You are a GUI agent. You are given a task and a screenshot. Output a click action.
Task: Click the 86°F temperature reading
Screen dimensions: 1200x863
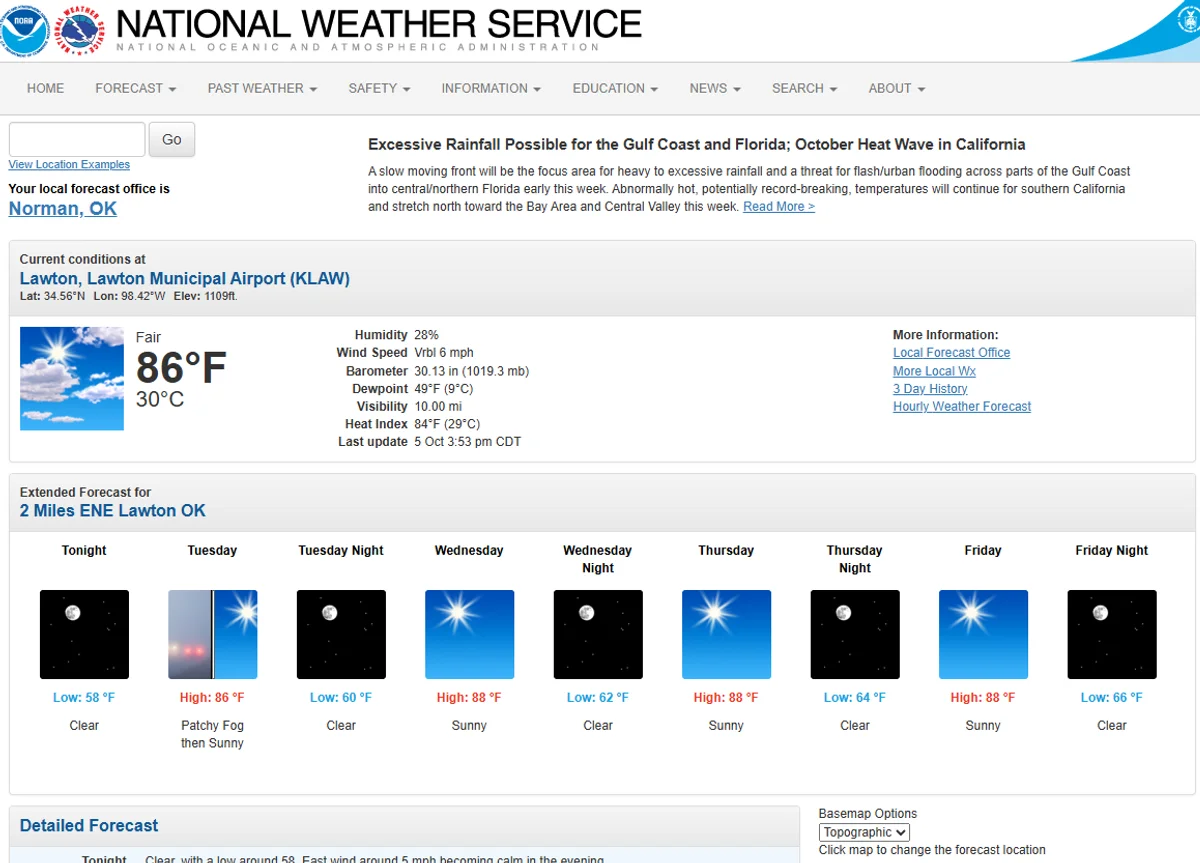click(181, 368)
